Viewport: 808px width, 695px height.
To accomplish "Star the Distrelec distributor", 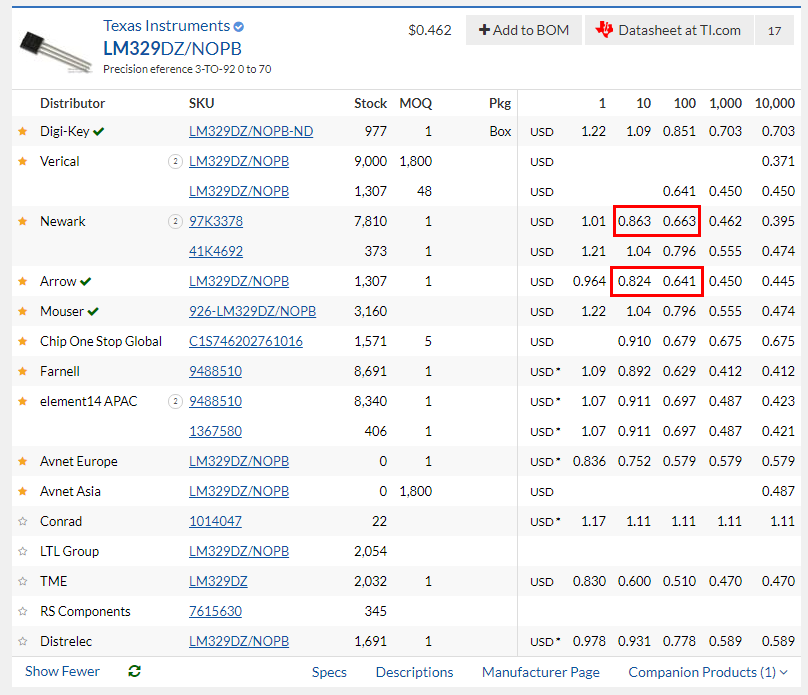I will pos(23,641).
